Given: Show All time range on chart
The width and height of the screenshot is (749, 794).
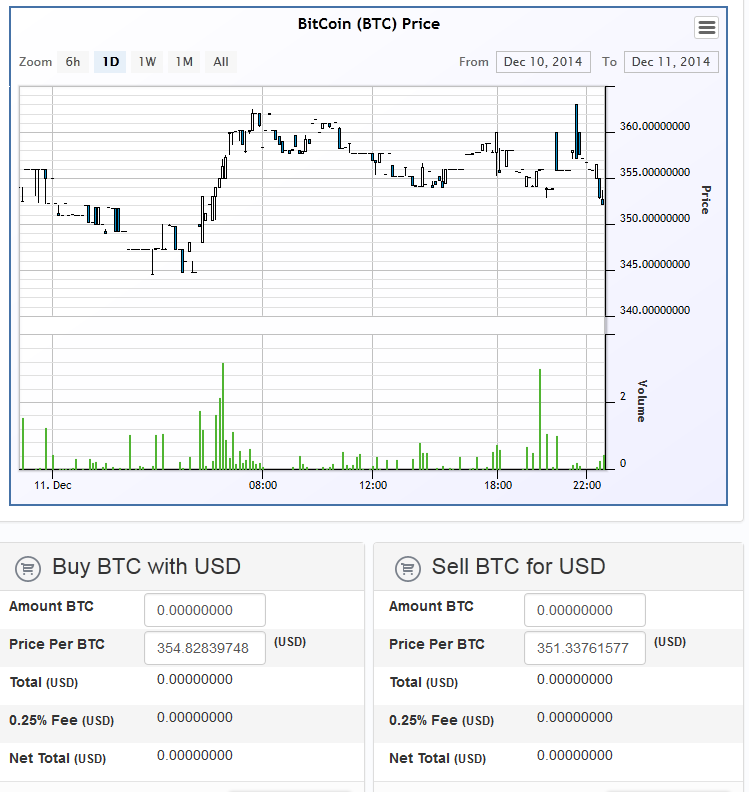Looking at the screenshot, I should pyautogui.click(x=221, y=62).
